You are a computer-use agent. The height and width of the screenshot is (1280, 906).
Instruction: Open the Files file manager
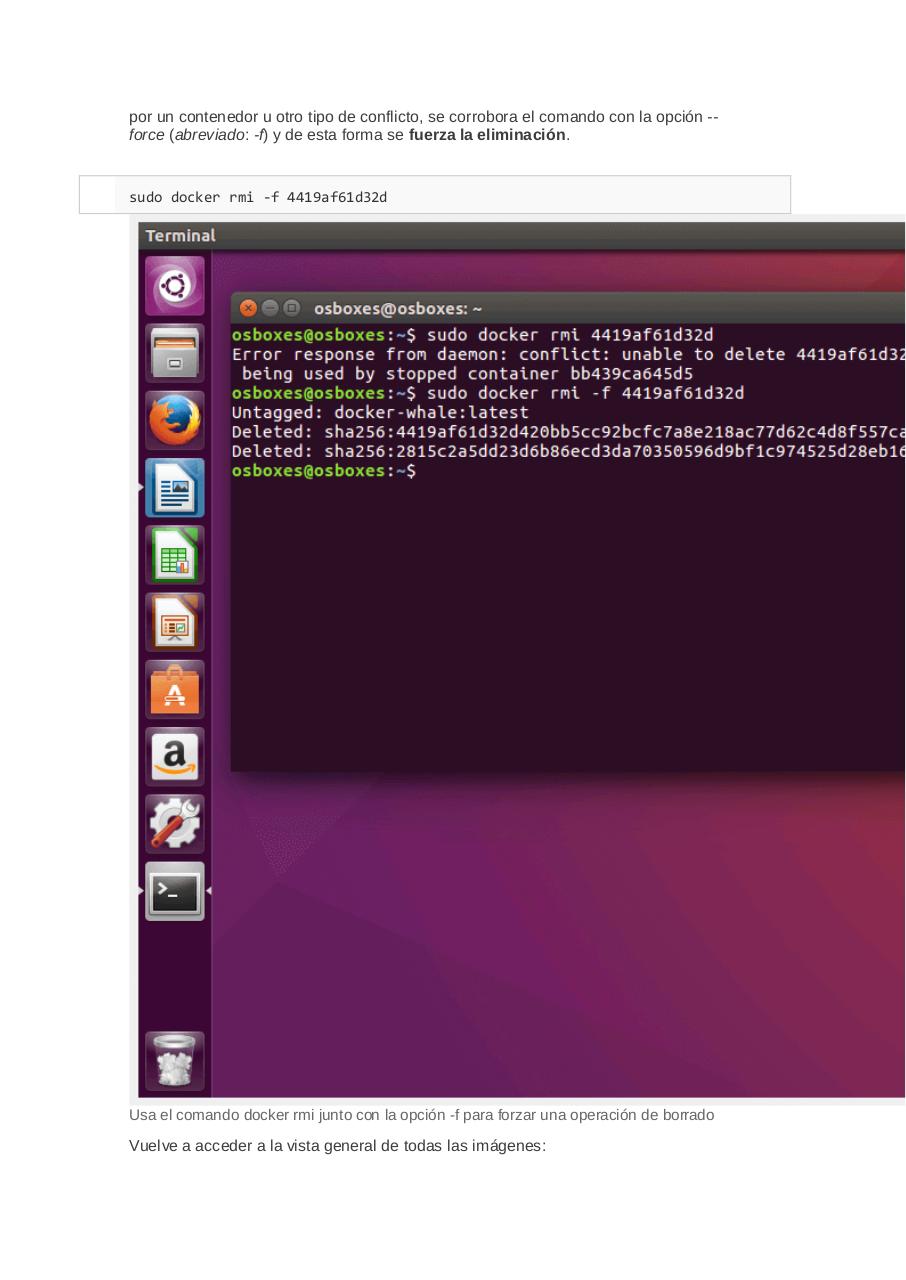coord(174,352)
